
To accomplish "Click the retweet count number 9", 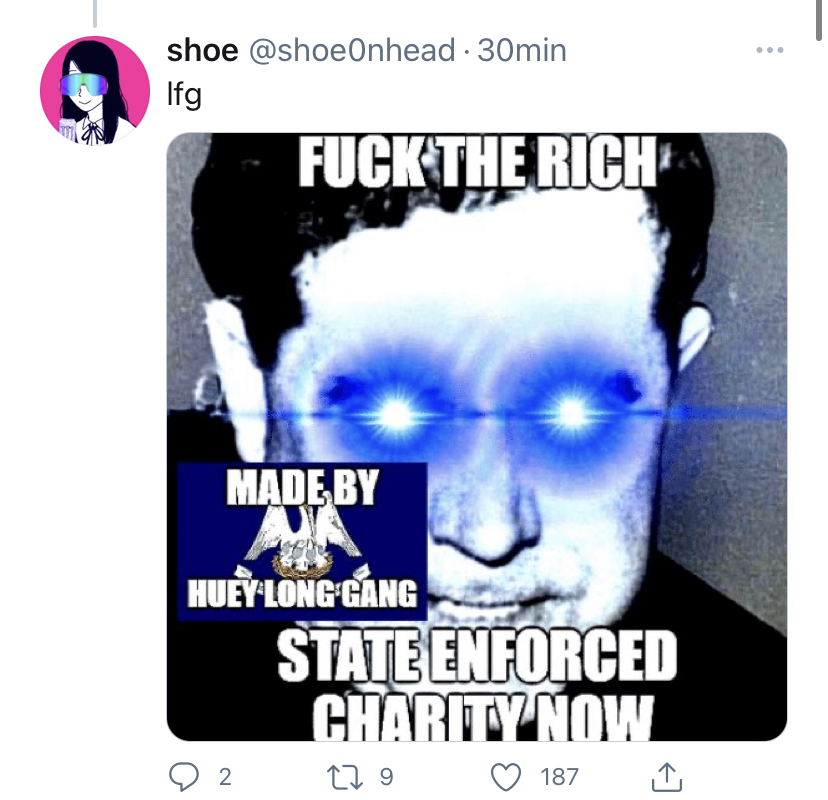I will pos(387,777).
